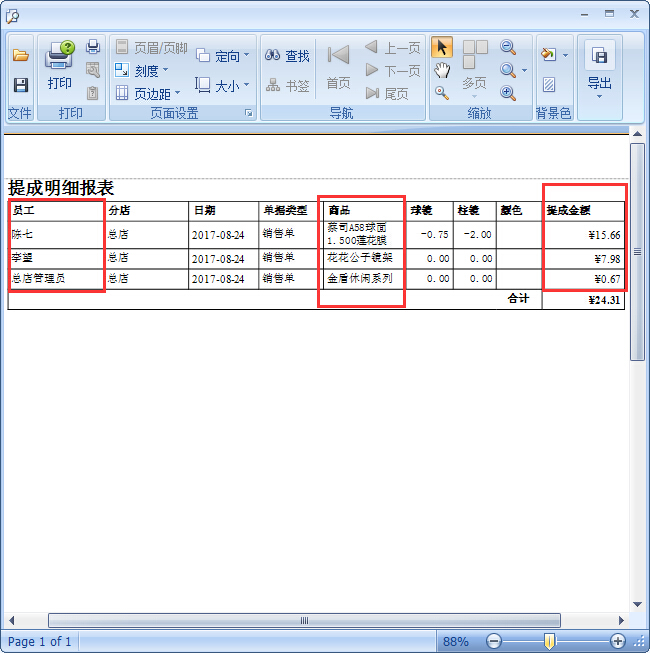Open the 导出 export dropdown
The image size is (650, 653).
[x=599, y=70]
